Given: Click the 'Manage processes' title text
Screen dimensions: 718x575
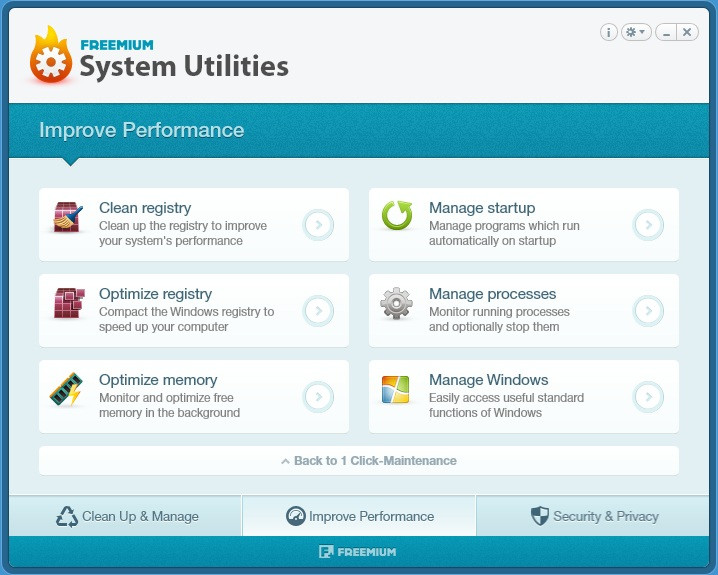Looking at the screenshot, I should pyautogui.click(x=493, y=294).
